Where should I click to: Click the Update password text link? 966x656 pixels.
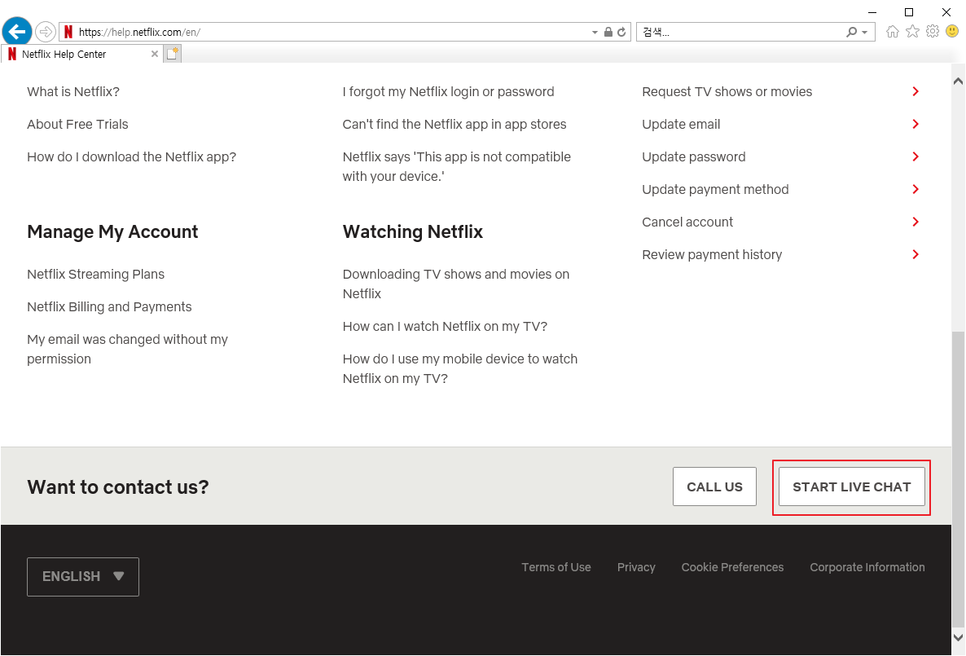pyautogui.click(x=694, y=157)
